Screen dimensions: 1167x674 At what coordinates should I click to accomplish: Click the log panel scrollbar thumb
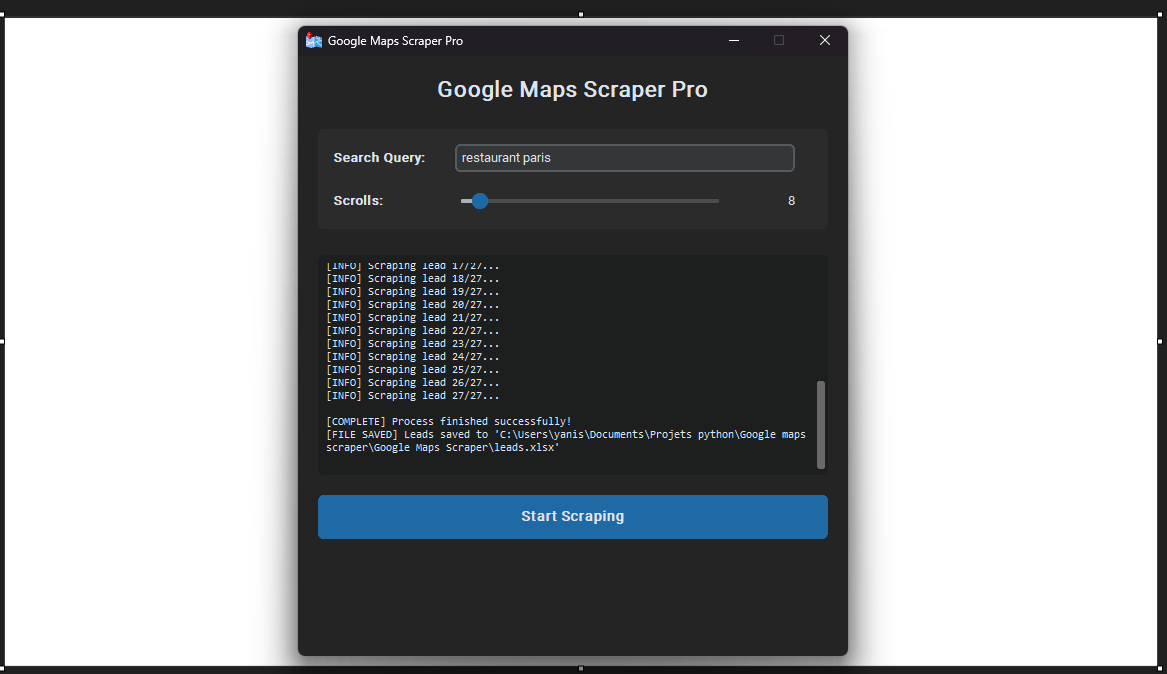(x=821, y=425)
